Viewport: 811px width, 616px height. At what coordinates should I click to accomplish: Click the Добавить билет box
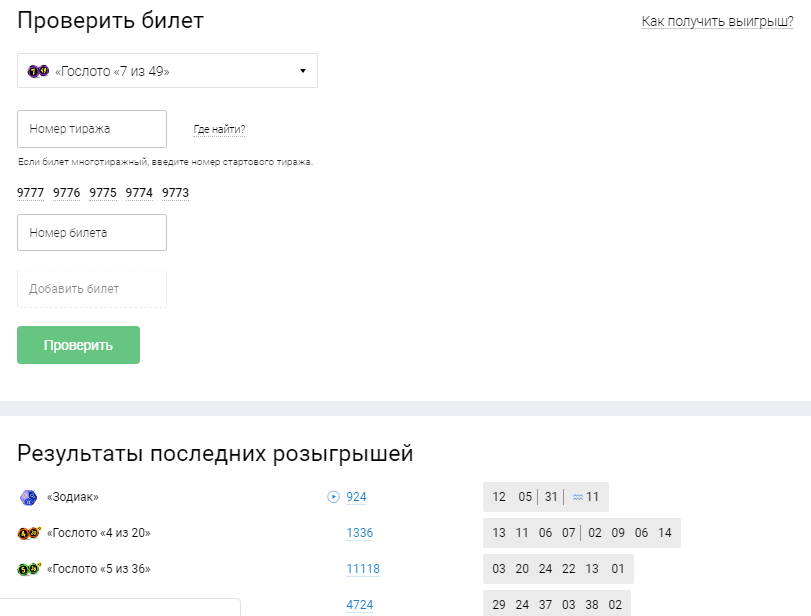pyautogui.click(x=92, y=289)
